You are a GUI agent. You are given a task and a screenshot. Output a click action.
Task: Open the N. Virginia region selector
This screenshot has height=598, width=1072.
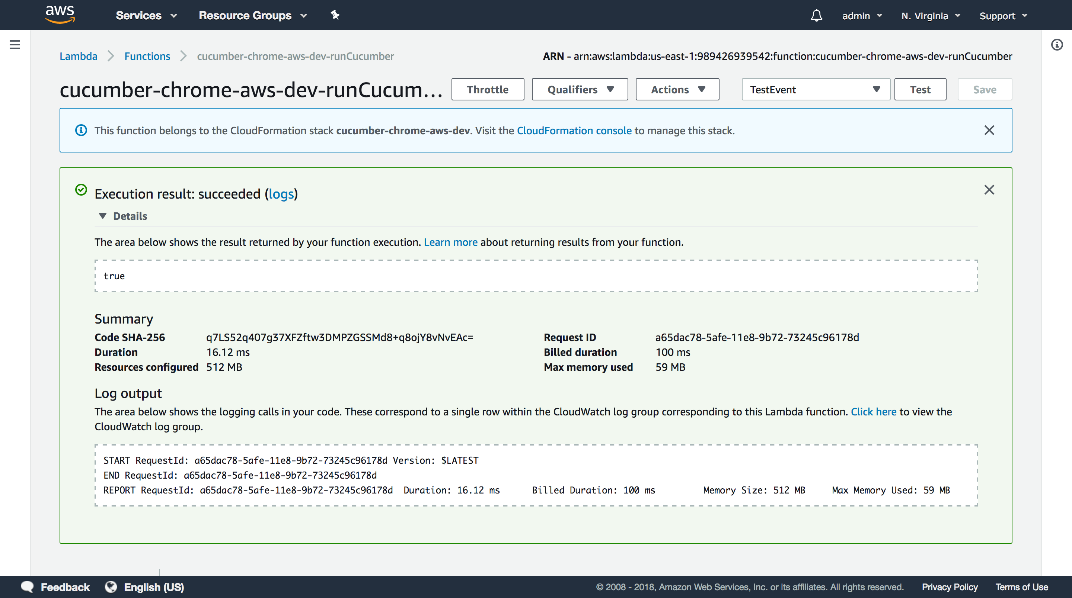click(x=930, y=16)
